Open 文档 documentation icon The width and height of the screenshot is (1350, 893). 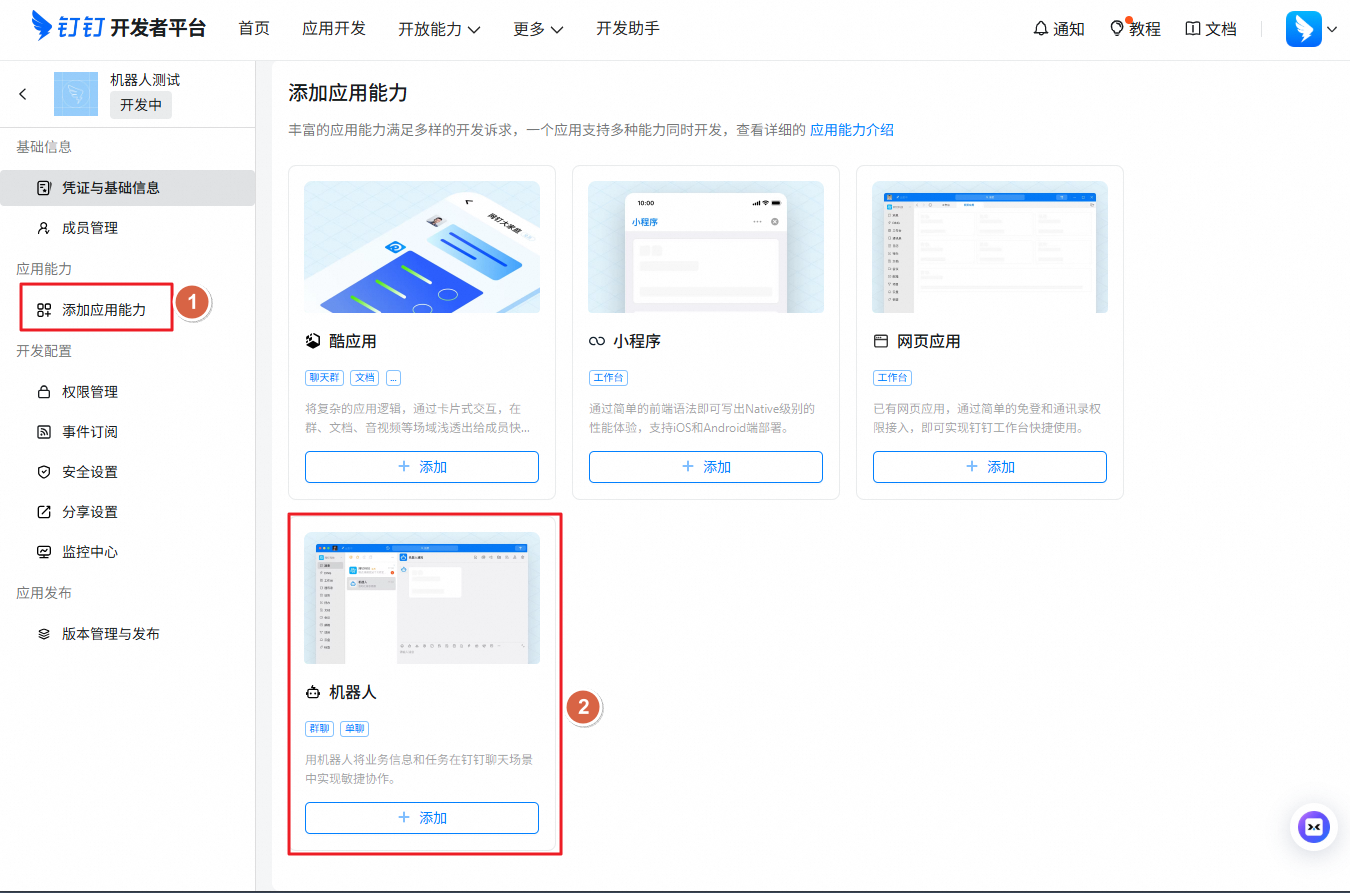pyautogui.click(x=1210, y=29)
